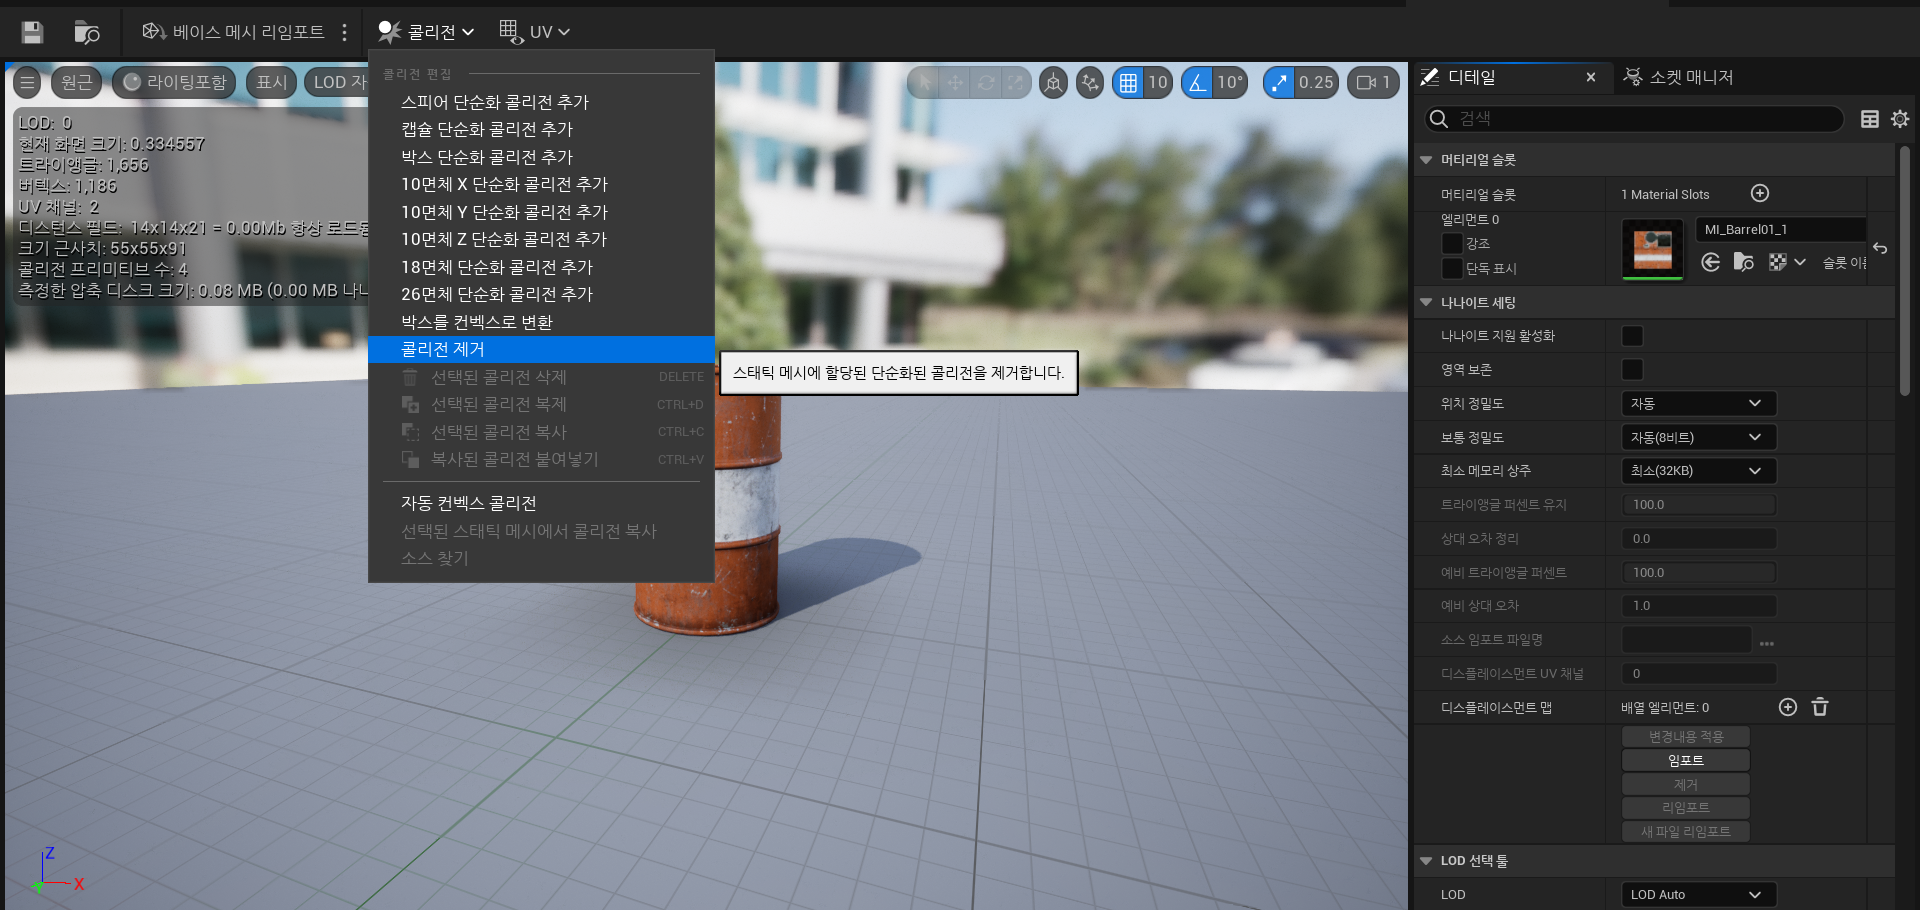
Task: Click the highlighted 콜리전 제거 entry
Action: (x=541, y=349)
